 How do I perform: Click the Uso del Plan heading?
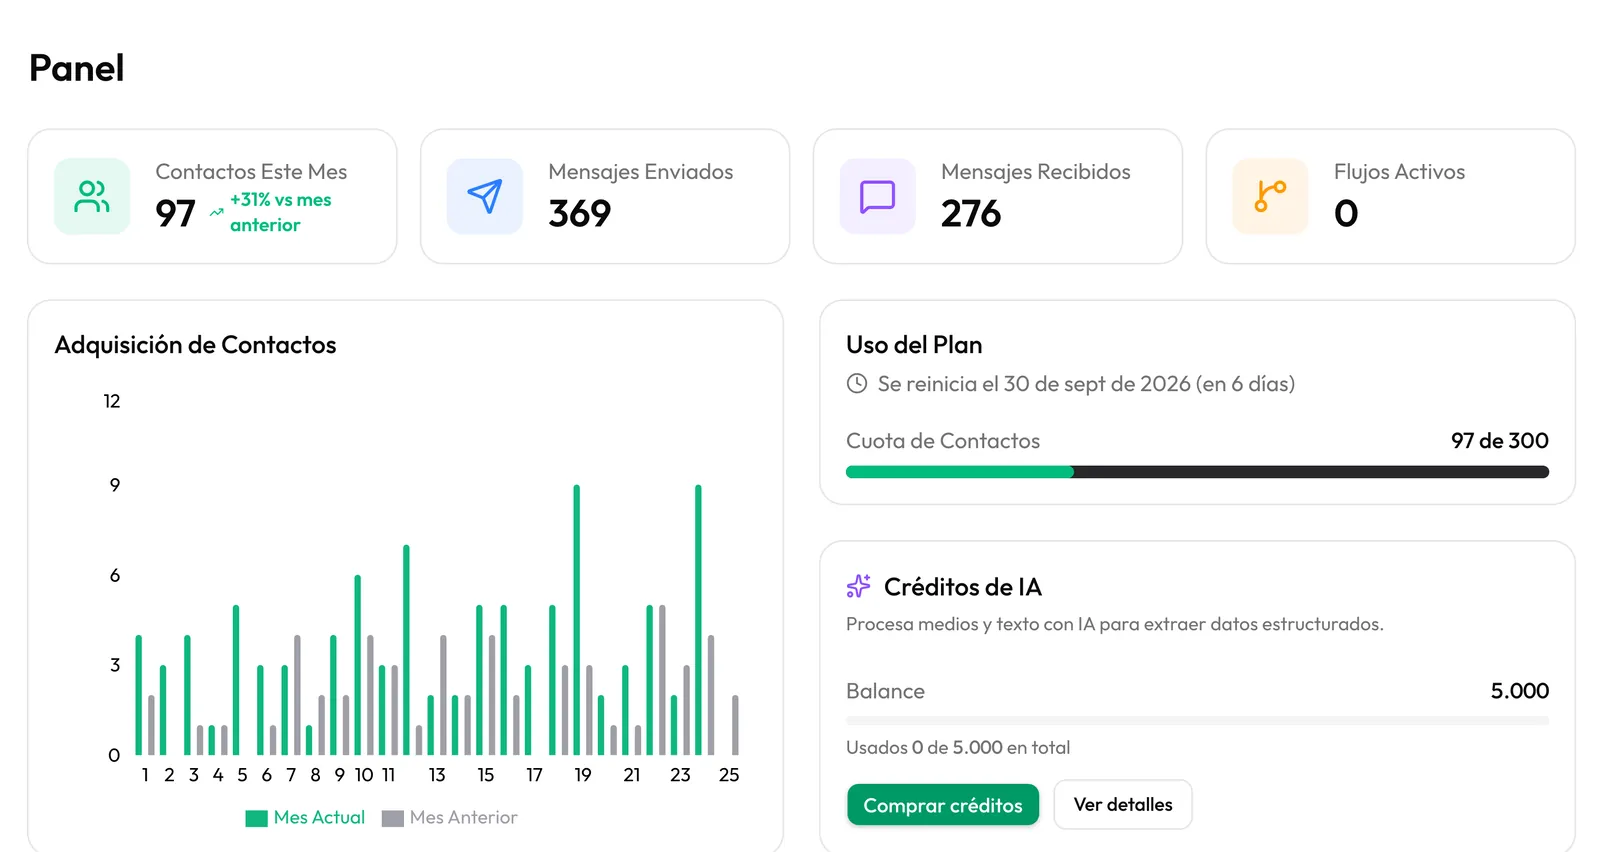tap(914, 345)
